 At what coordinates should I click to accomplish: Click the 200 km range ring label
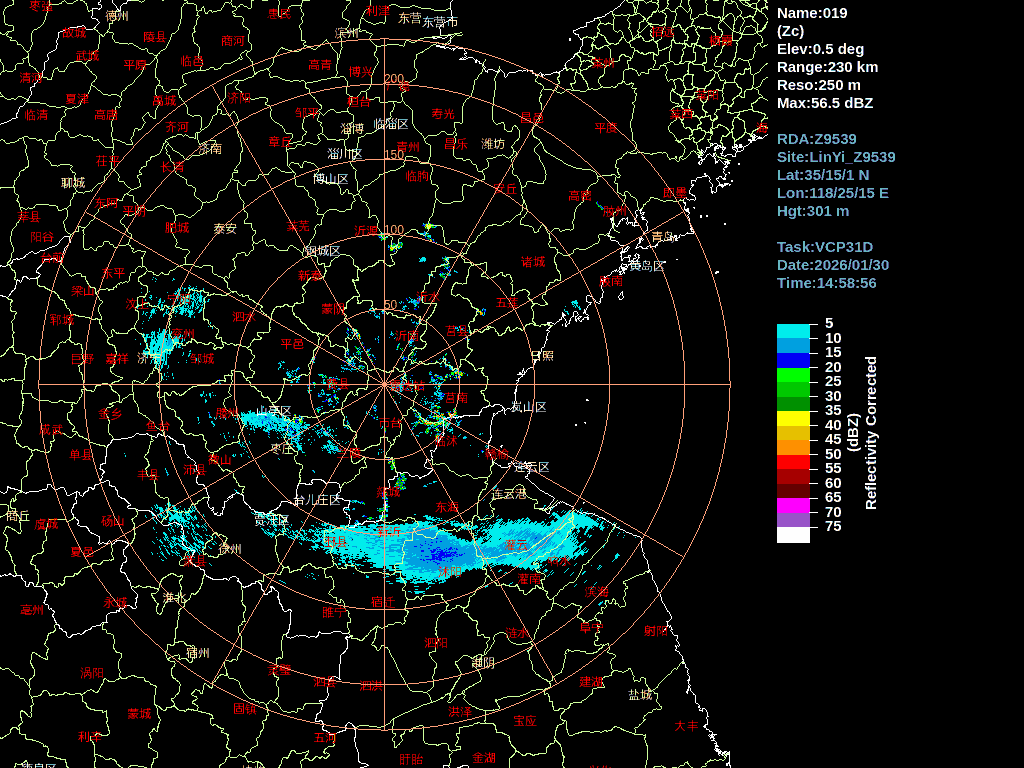(x=394, y=79)
